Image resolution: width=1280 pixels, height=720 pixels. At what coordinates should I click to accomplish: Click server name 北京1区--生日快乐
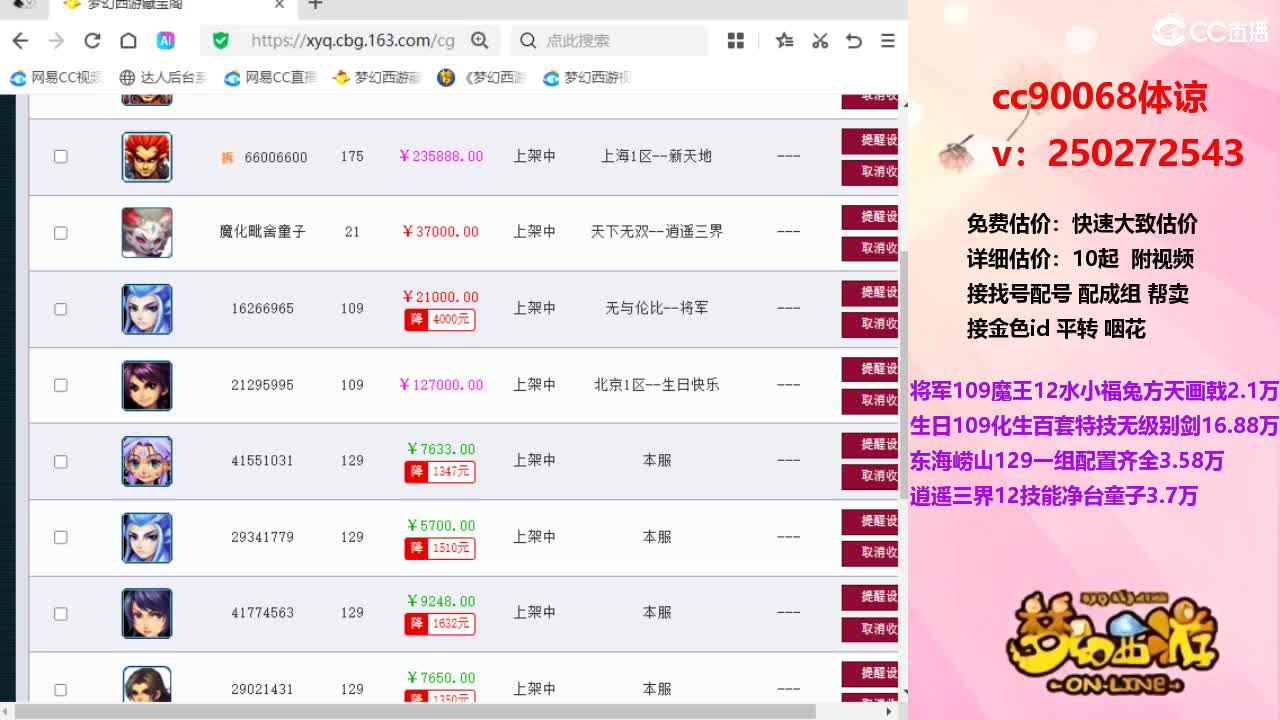click(x=656, y=385)
